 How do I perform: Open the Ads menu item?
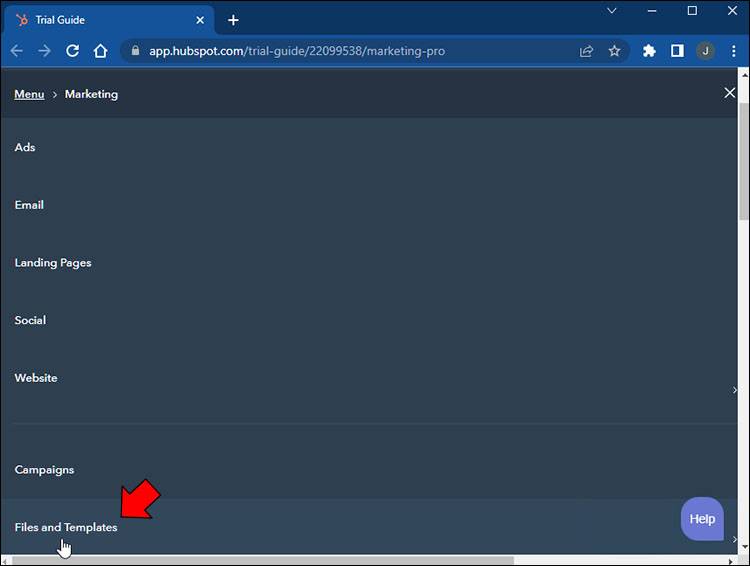pos(25,147)
